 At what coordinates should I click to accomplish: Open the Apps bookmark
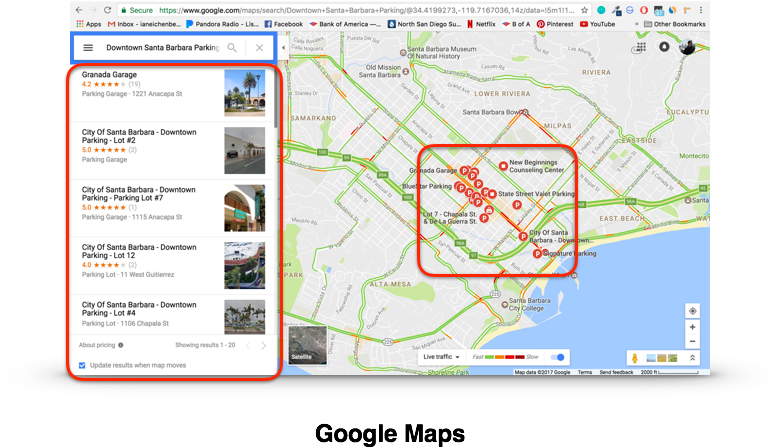89,24
